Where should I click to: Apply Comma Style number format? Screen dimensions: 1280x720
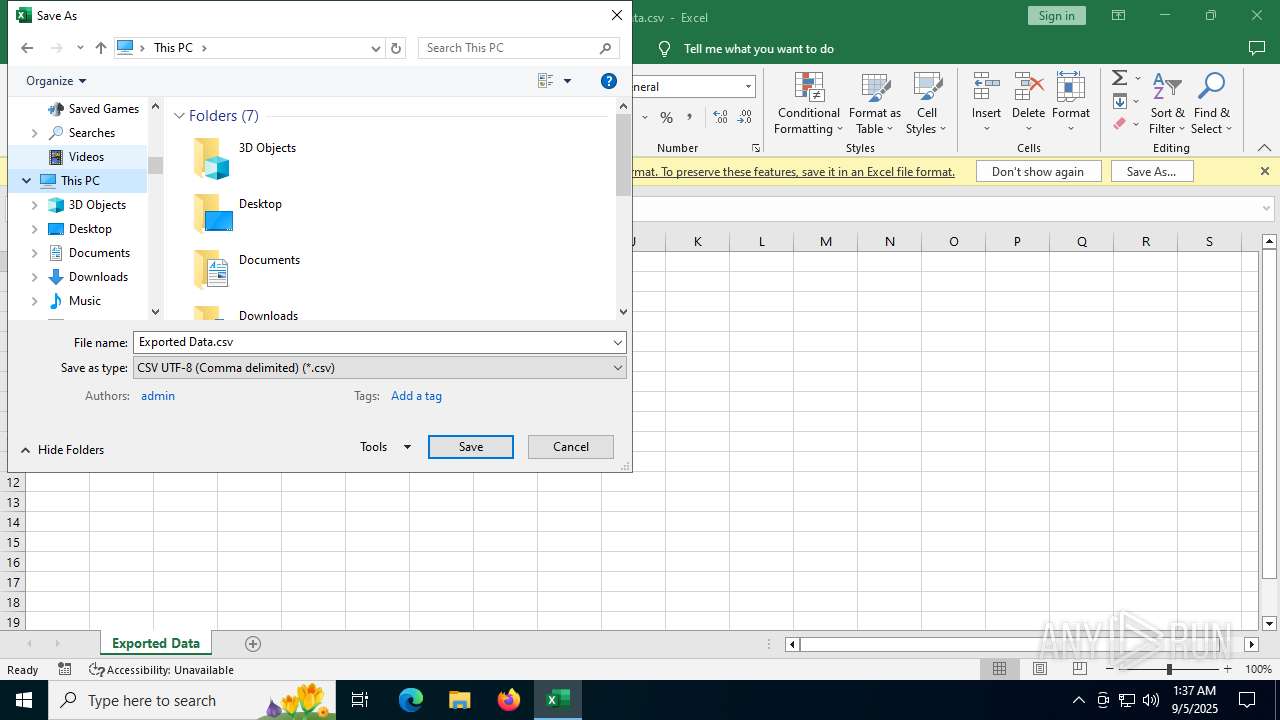click(690, 118)
